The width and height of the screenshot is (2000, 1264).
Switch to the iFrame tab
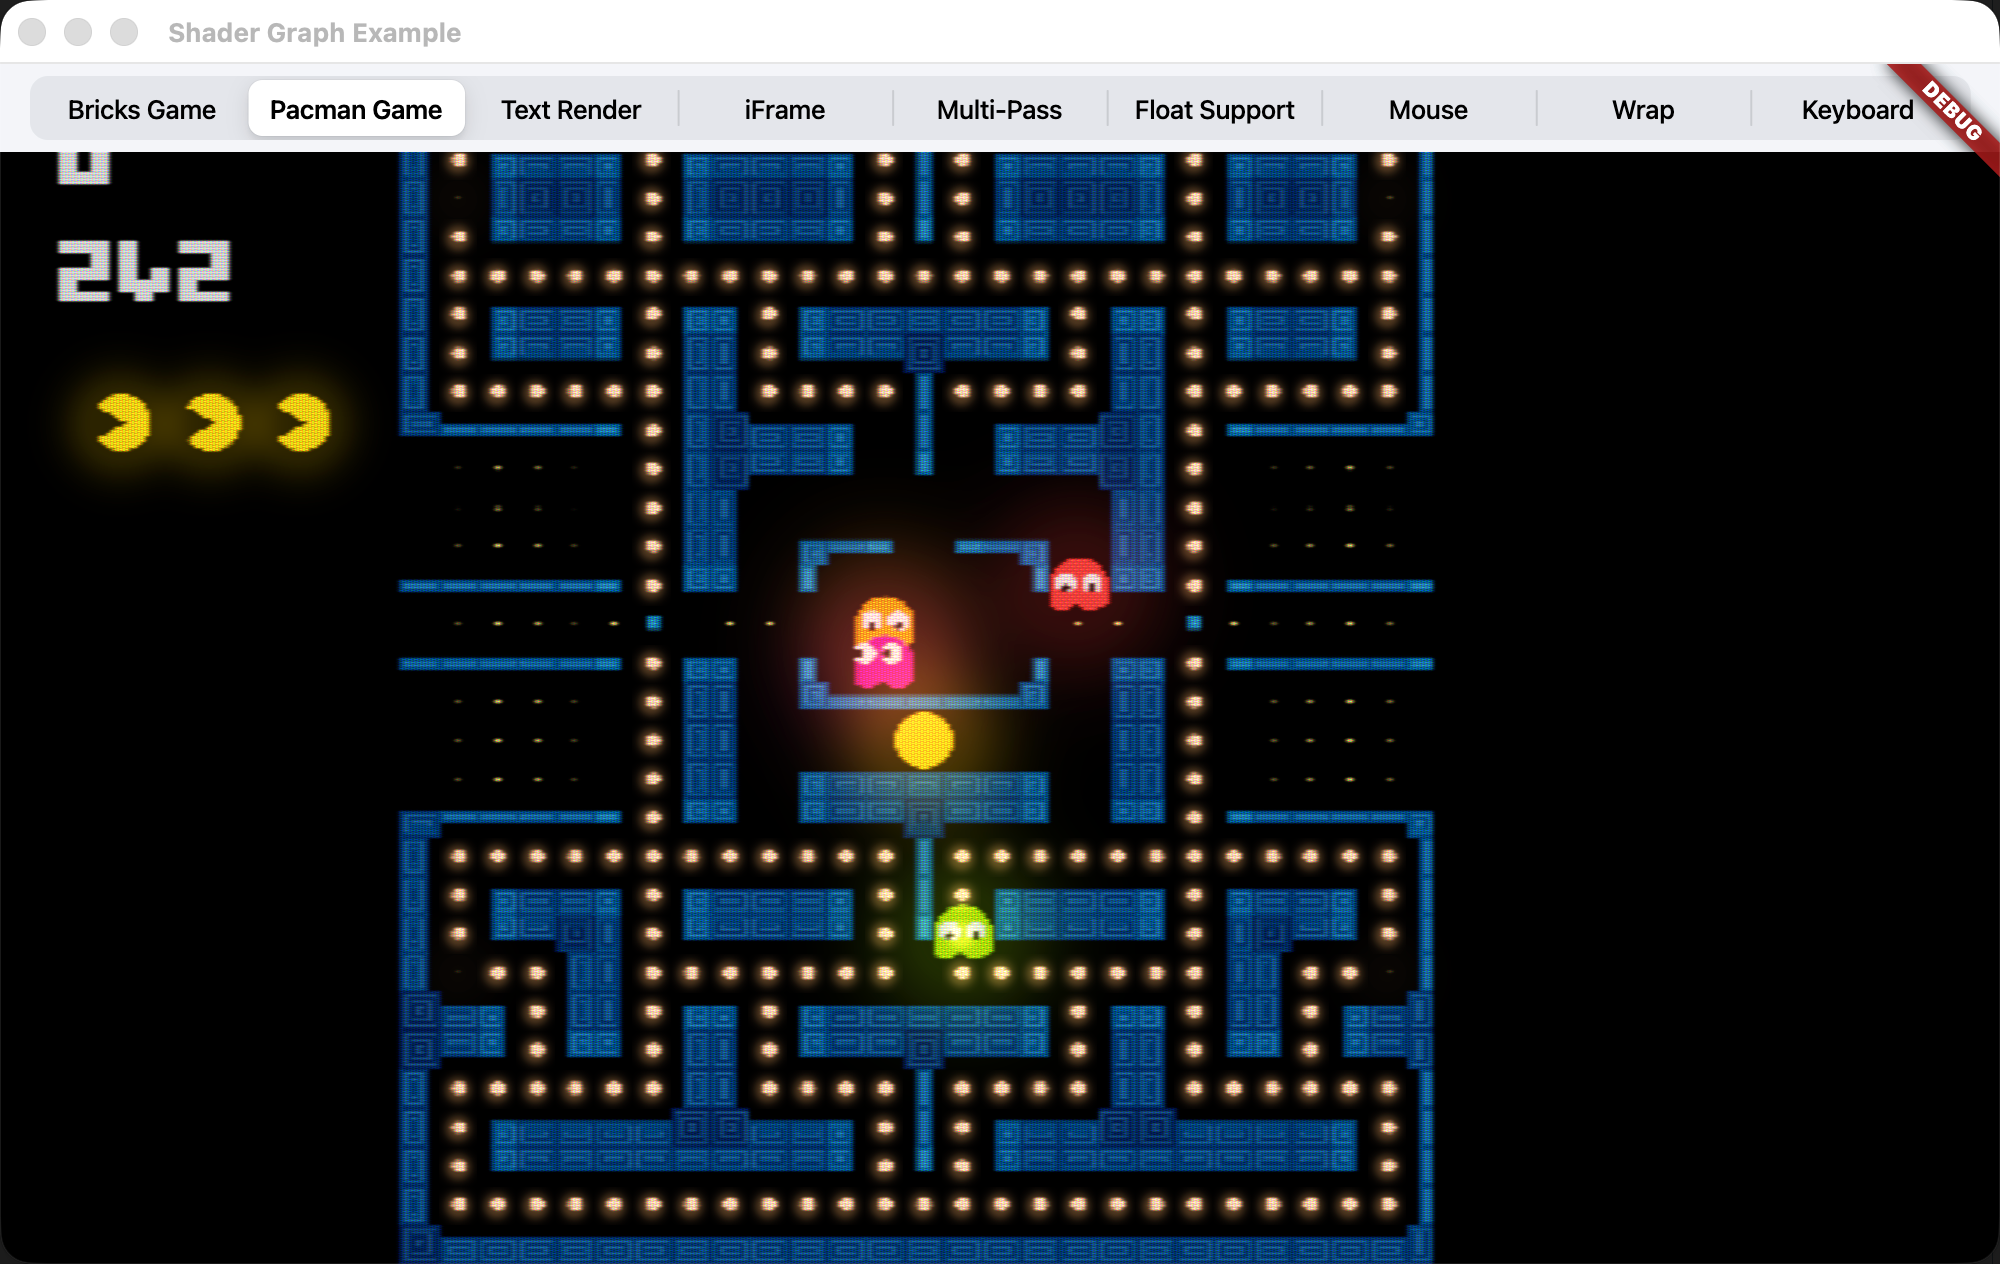pos(785,109)
